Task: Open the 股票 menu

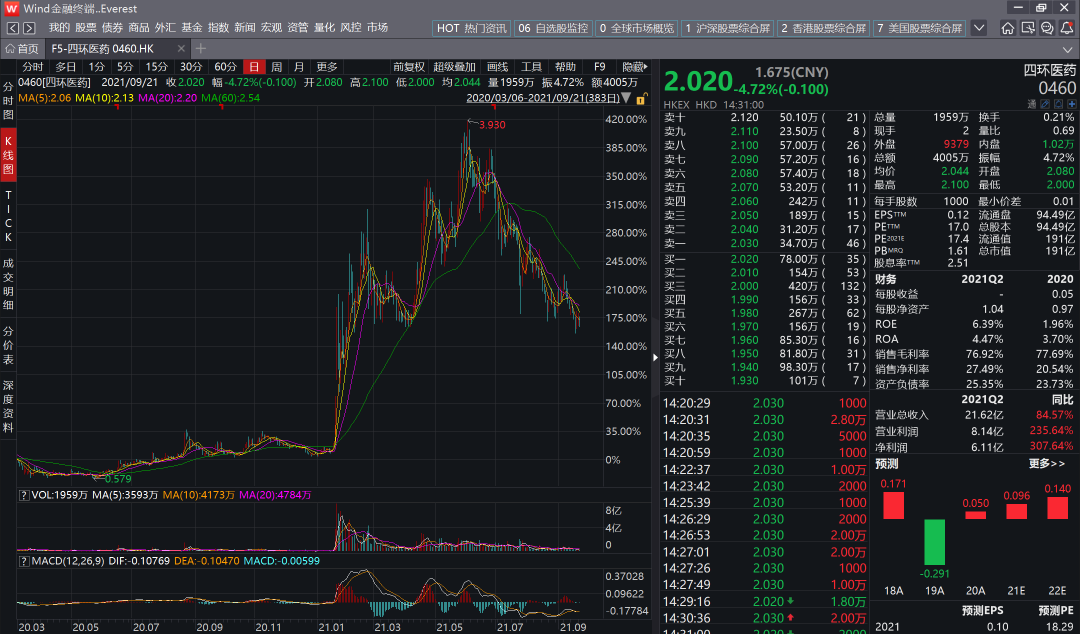Action: coord(85,28)
